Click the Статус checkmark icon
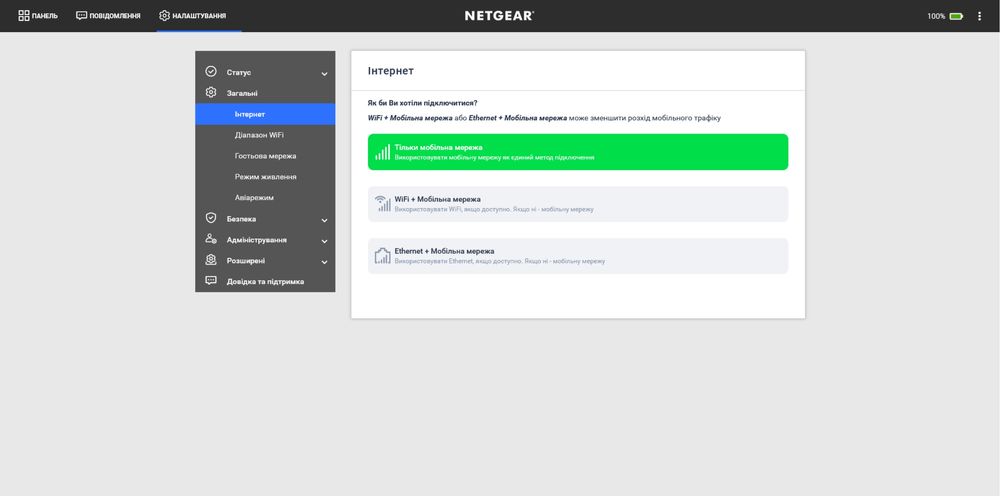The image size is (1000, 496). 211,71
